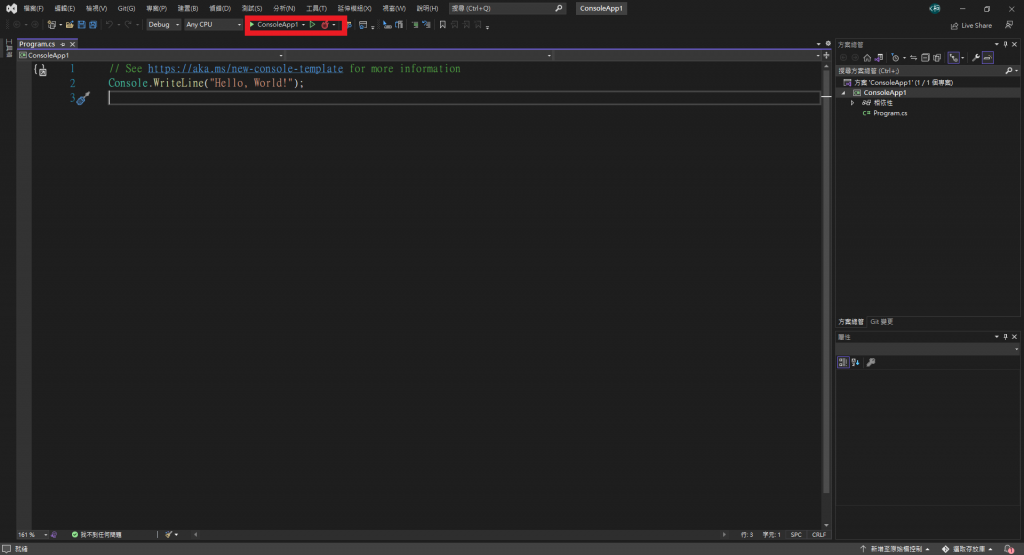Click the cleanup broom icon below the editor
1024x555 pixels.
pos(168,534)
